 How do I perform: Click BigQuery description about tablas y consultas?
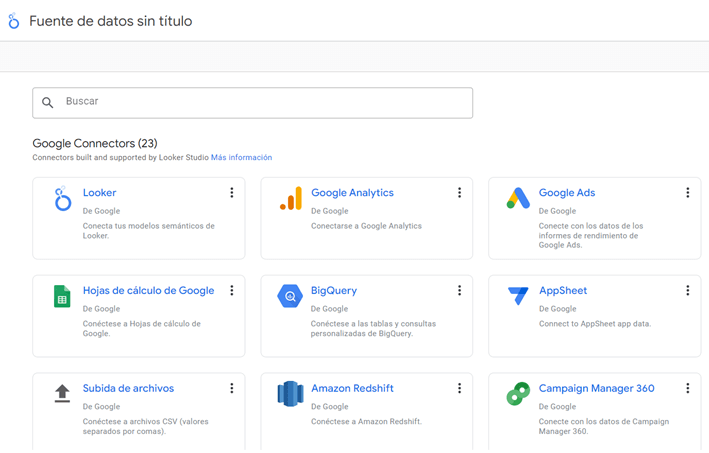click(x=373, y=329)
